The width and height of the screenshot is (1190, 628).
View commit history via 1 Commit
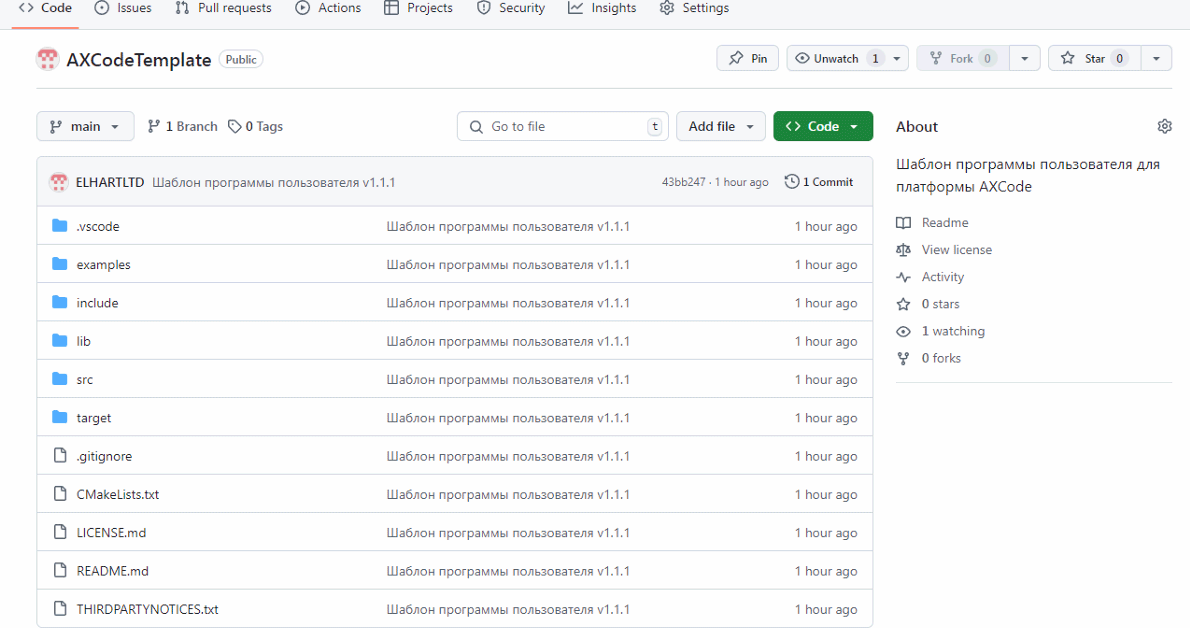[x=819, y=182]
